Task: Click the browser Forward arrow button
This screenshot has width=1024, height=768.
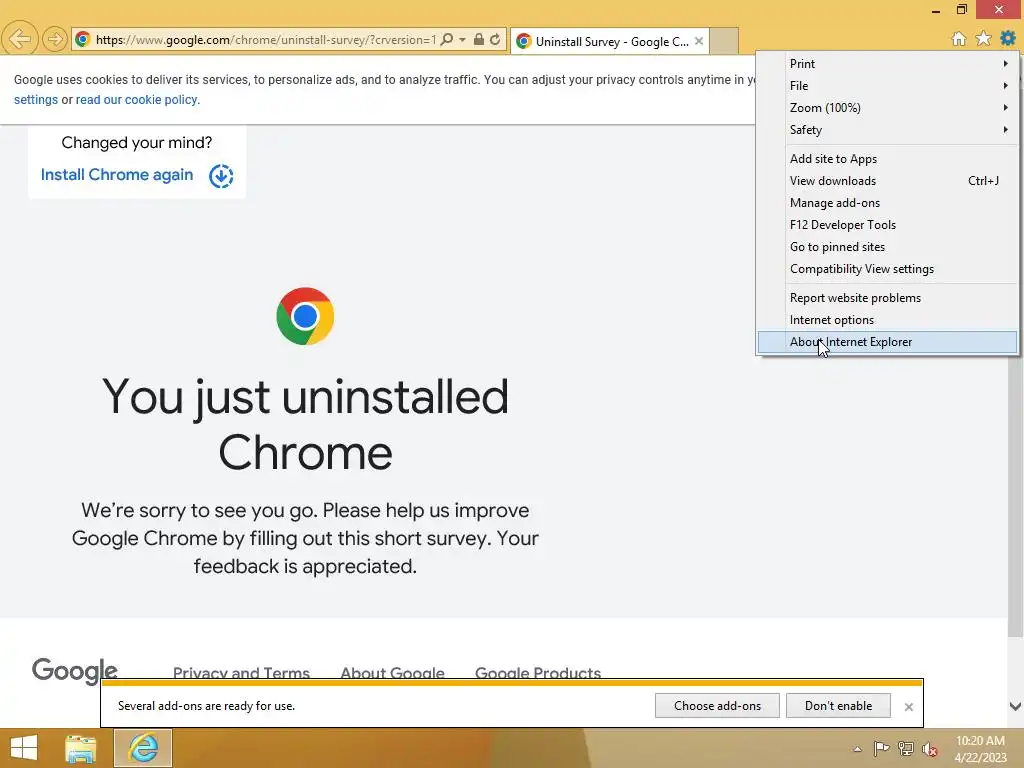Action: (x=55, y=39)
